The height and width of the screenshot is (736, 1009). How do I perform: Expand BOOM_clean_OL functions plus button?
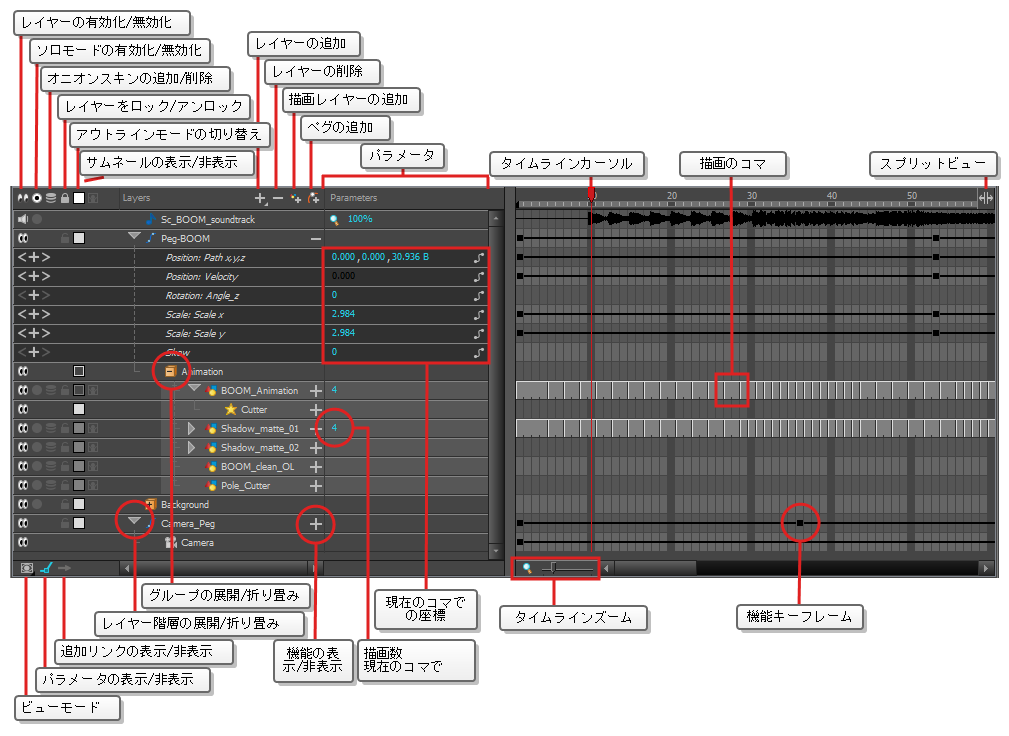[x=315, y=466]
